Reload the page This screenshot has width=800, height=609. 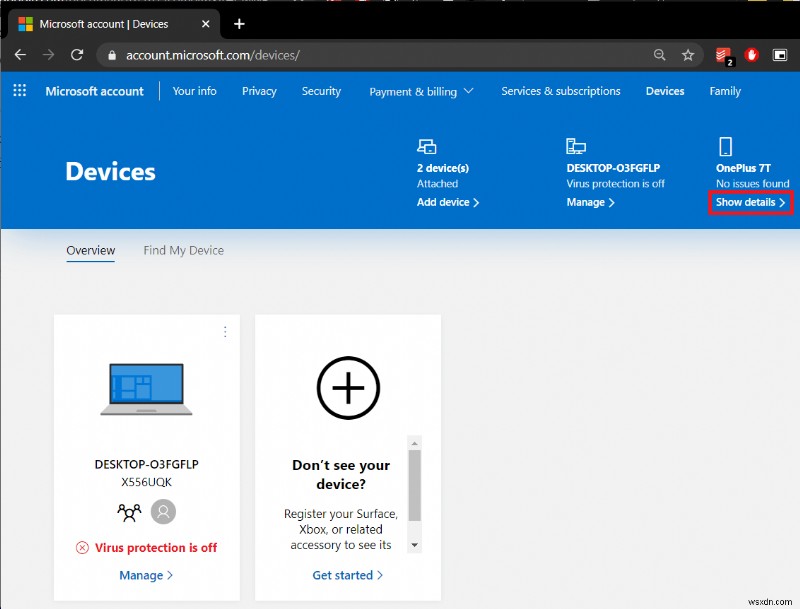(x=77, y=56)
